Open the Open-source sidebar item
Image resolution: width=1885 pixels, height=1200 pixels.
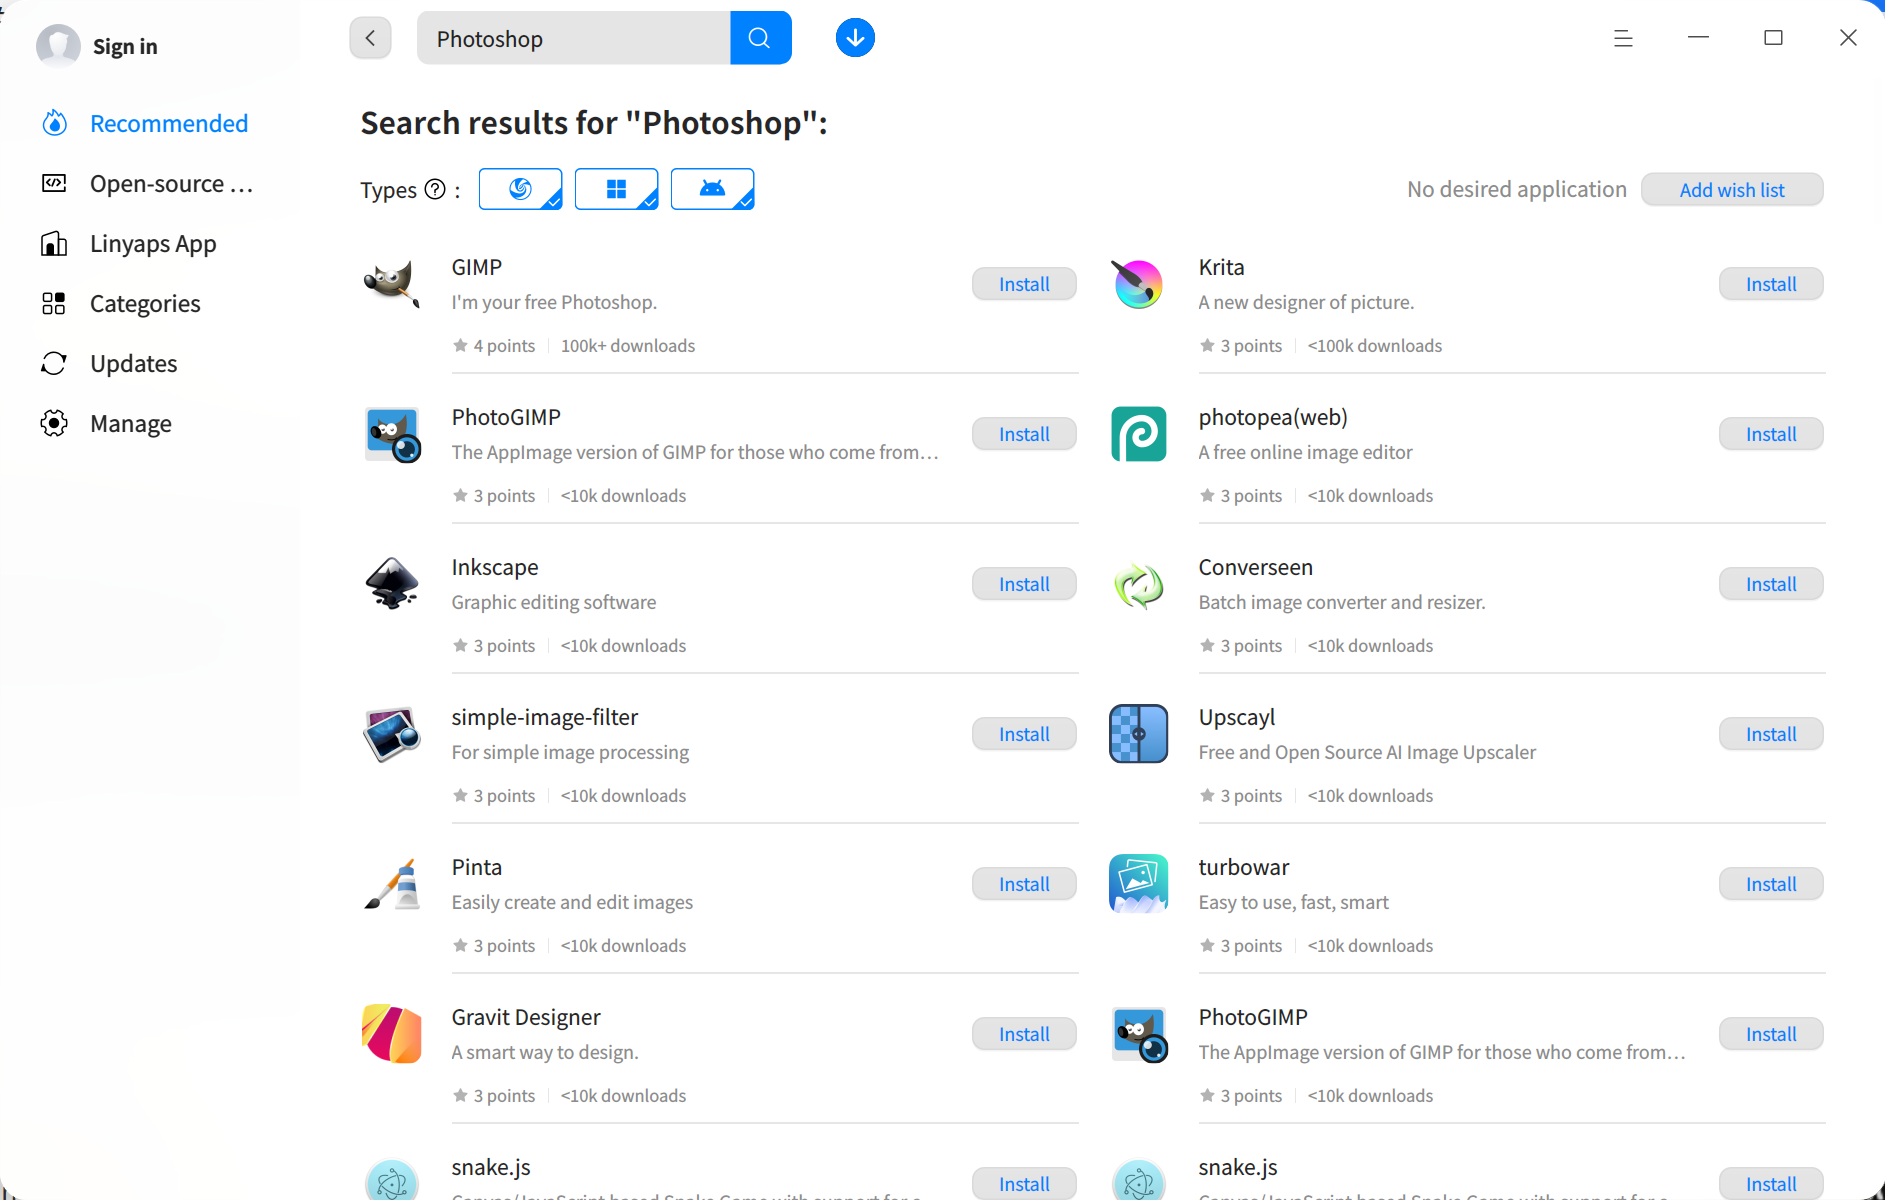tap(150, 183)
